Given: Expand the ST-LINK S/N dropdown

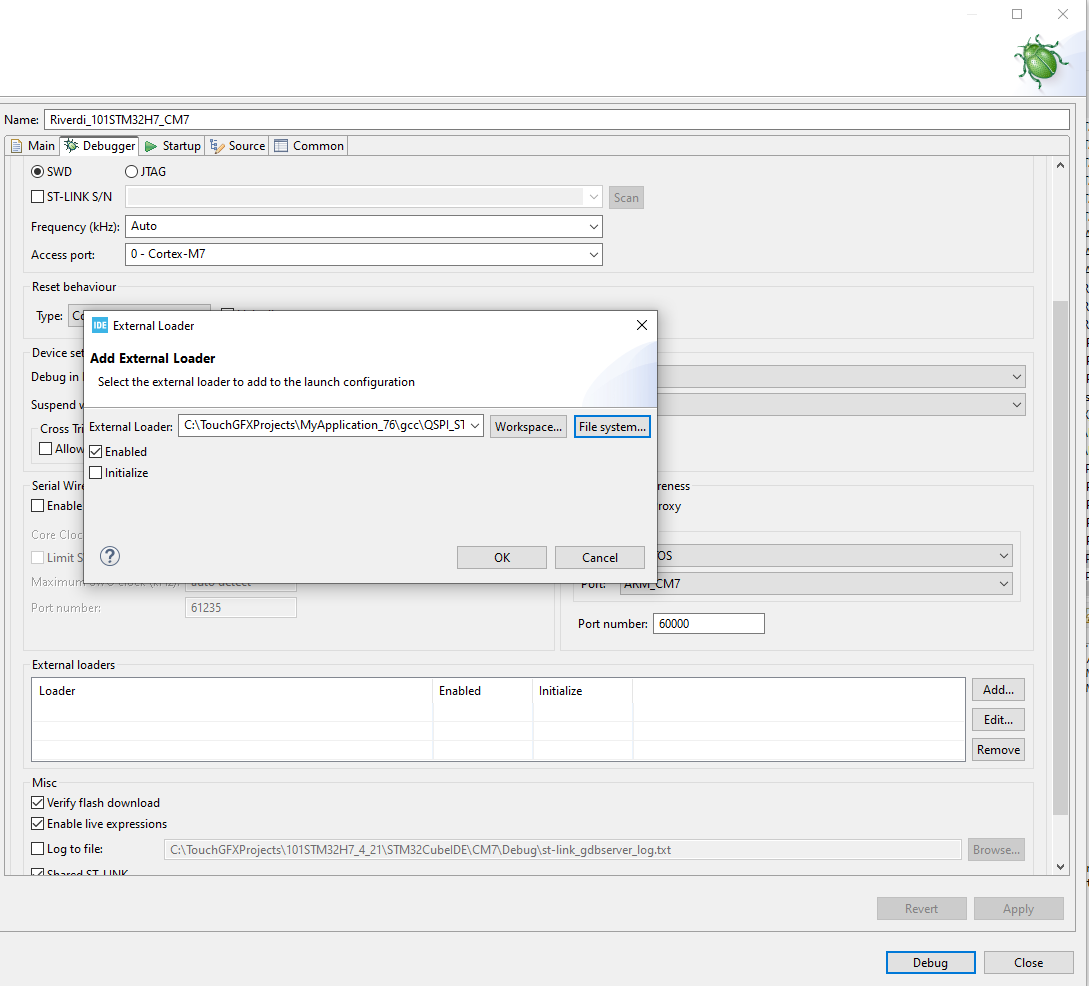Looking at the screenshot, I should point(594,197).
